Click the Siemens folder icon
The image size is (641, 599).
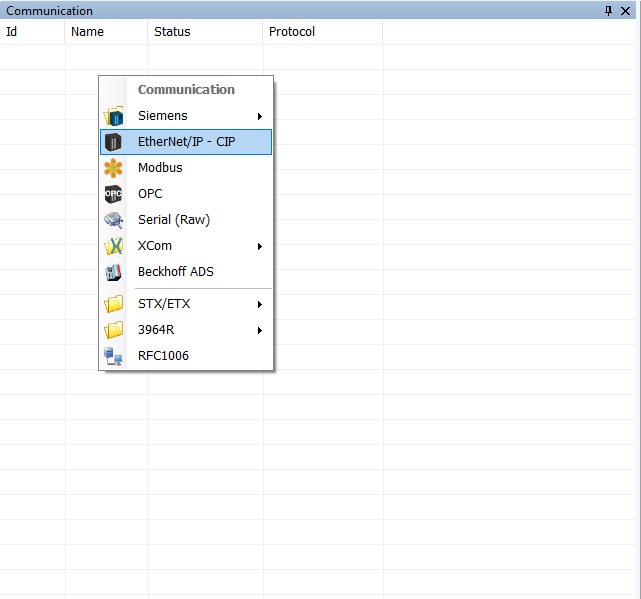(113, 116)
